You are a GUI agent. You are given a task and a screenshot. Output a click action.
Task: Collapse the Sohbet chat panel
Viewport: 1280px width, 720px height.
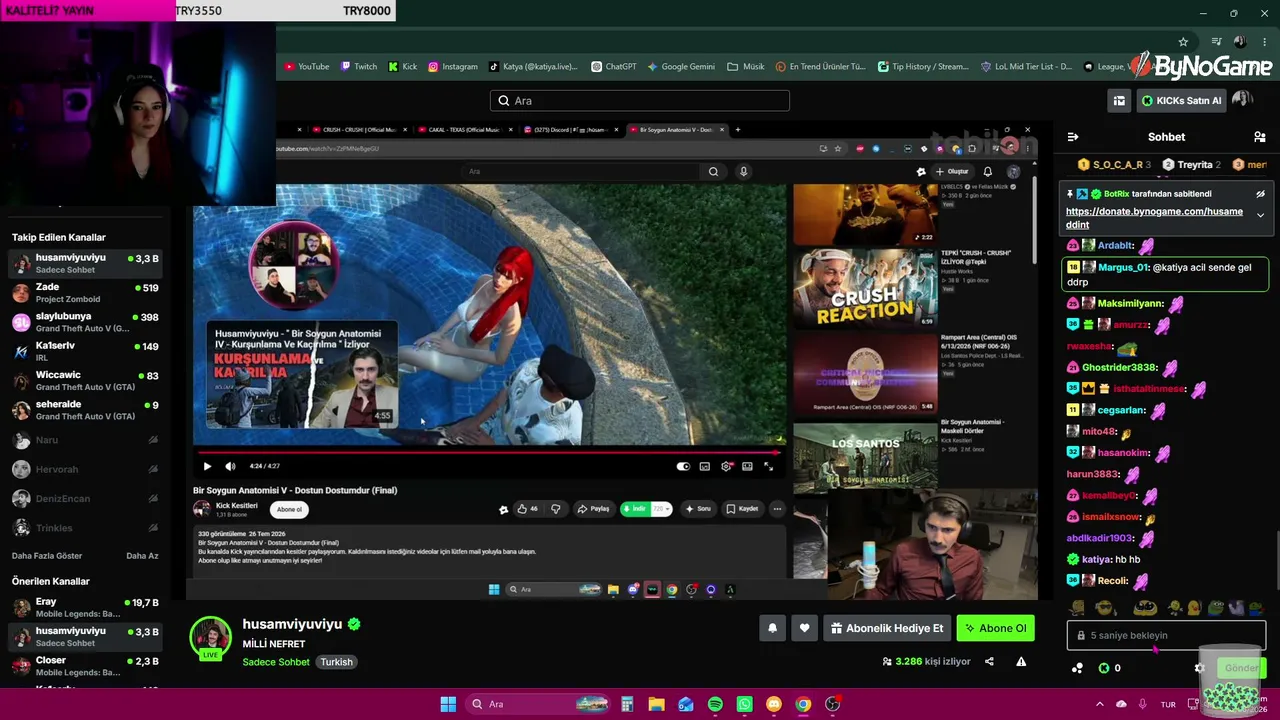point(1073,137)
